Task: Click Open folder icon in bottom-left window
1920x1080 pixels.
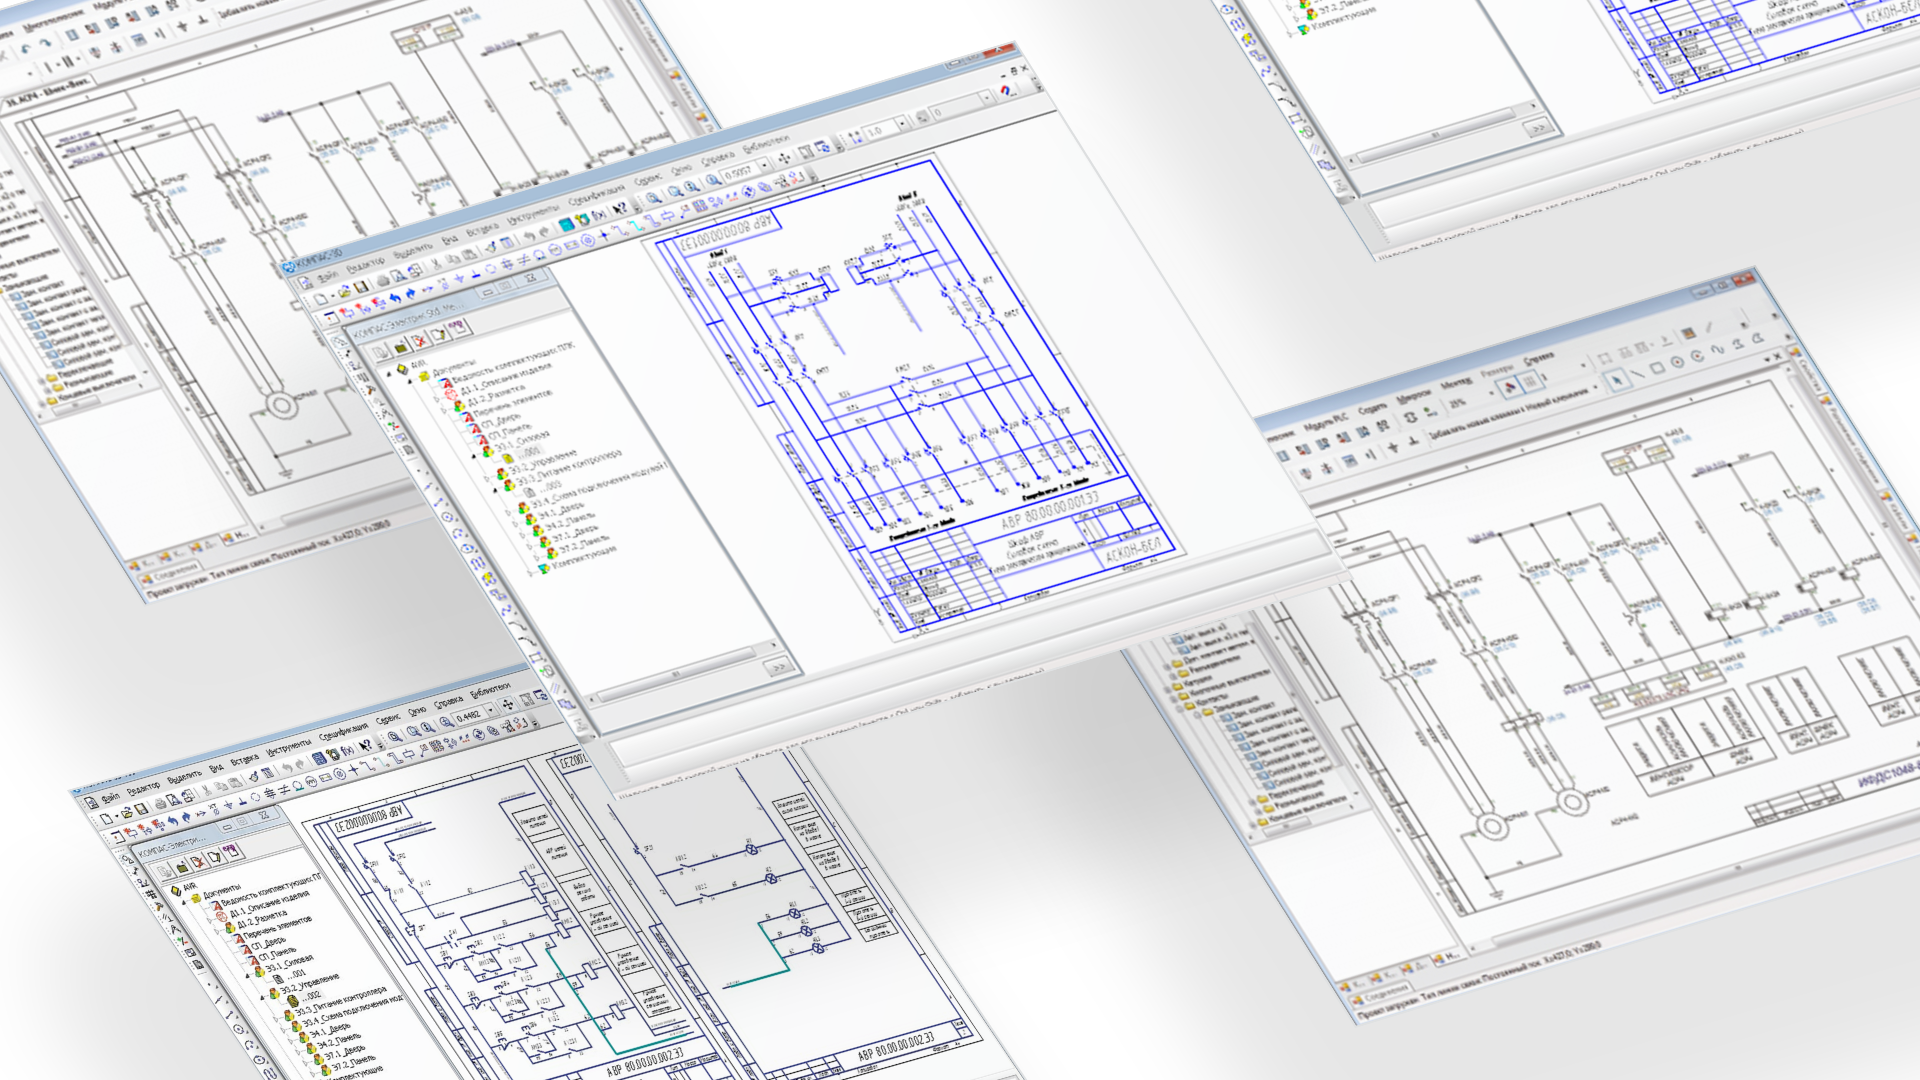Action: point(127,812)
